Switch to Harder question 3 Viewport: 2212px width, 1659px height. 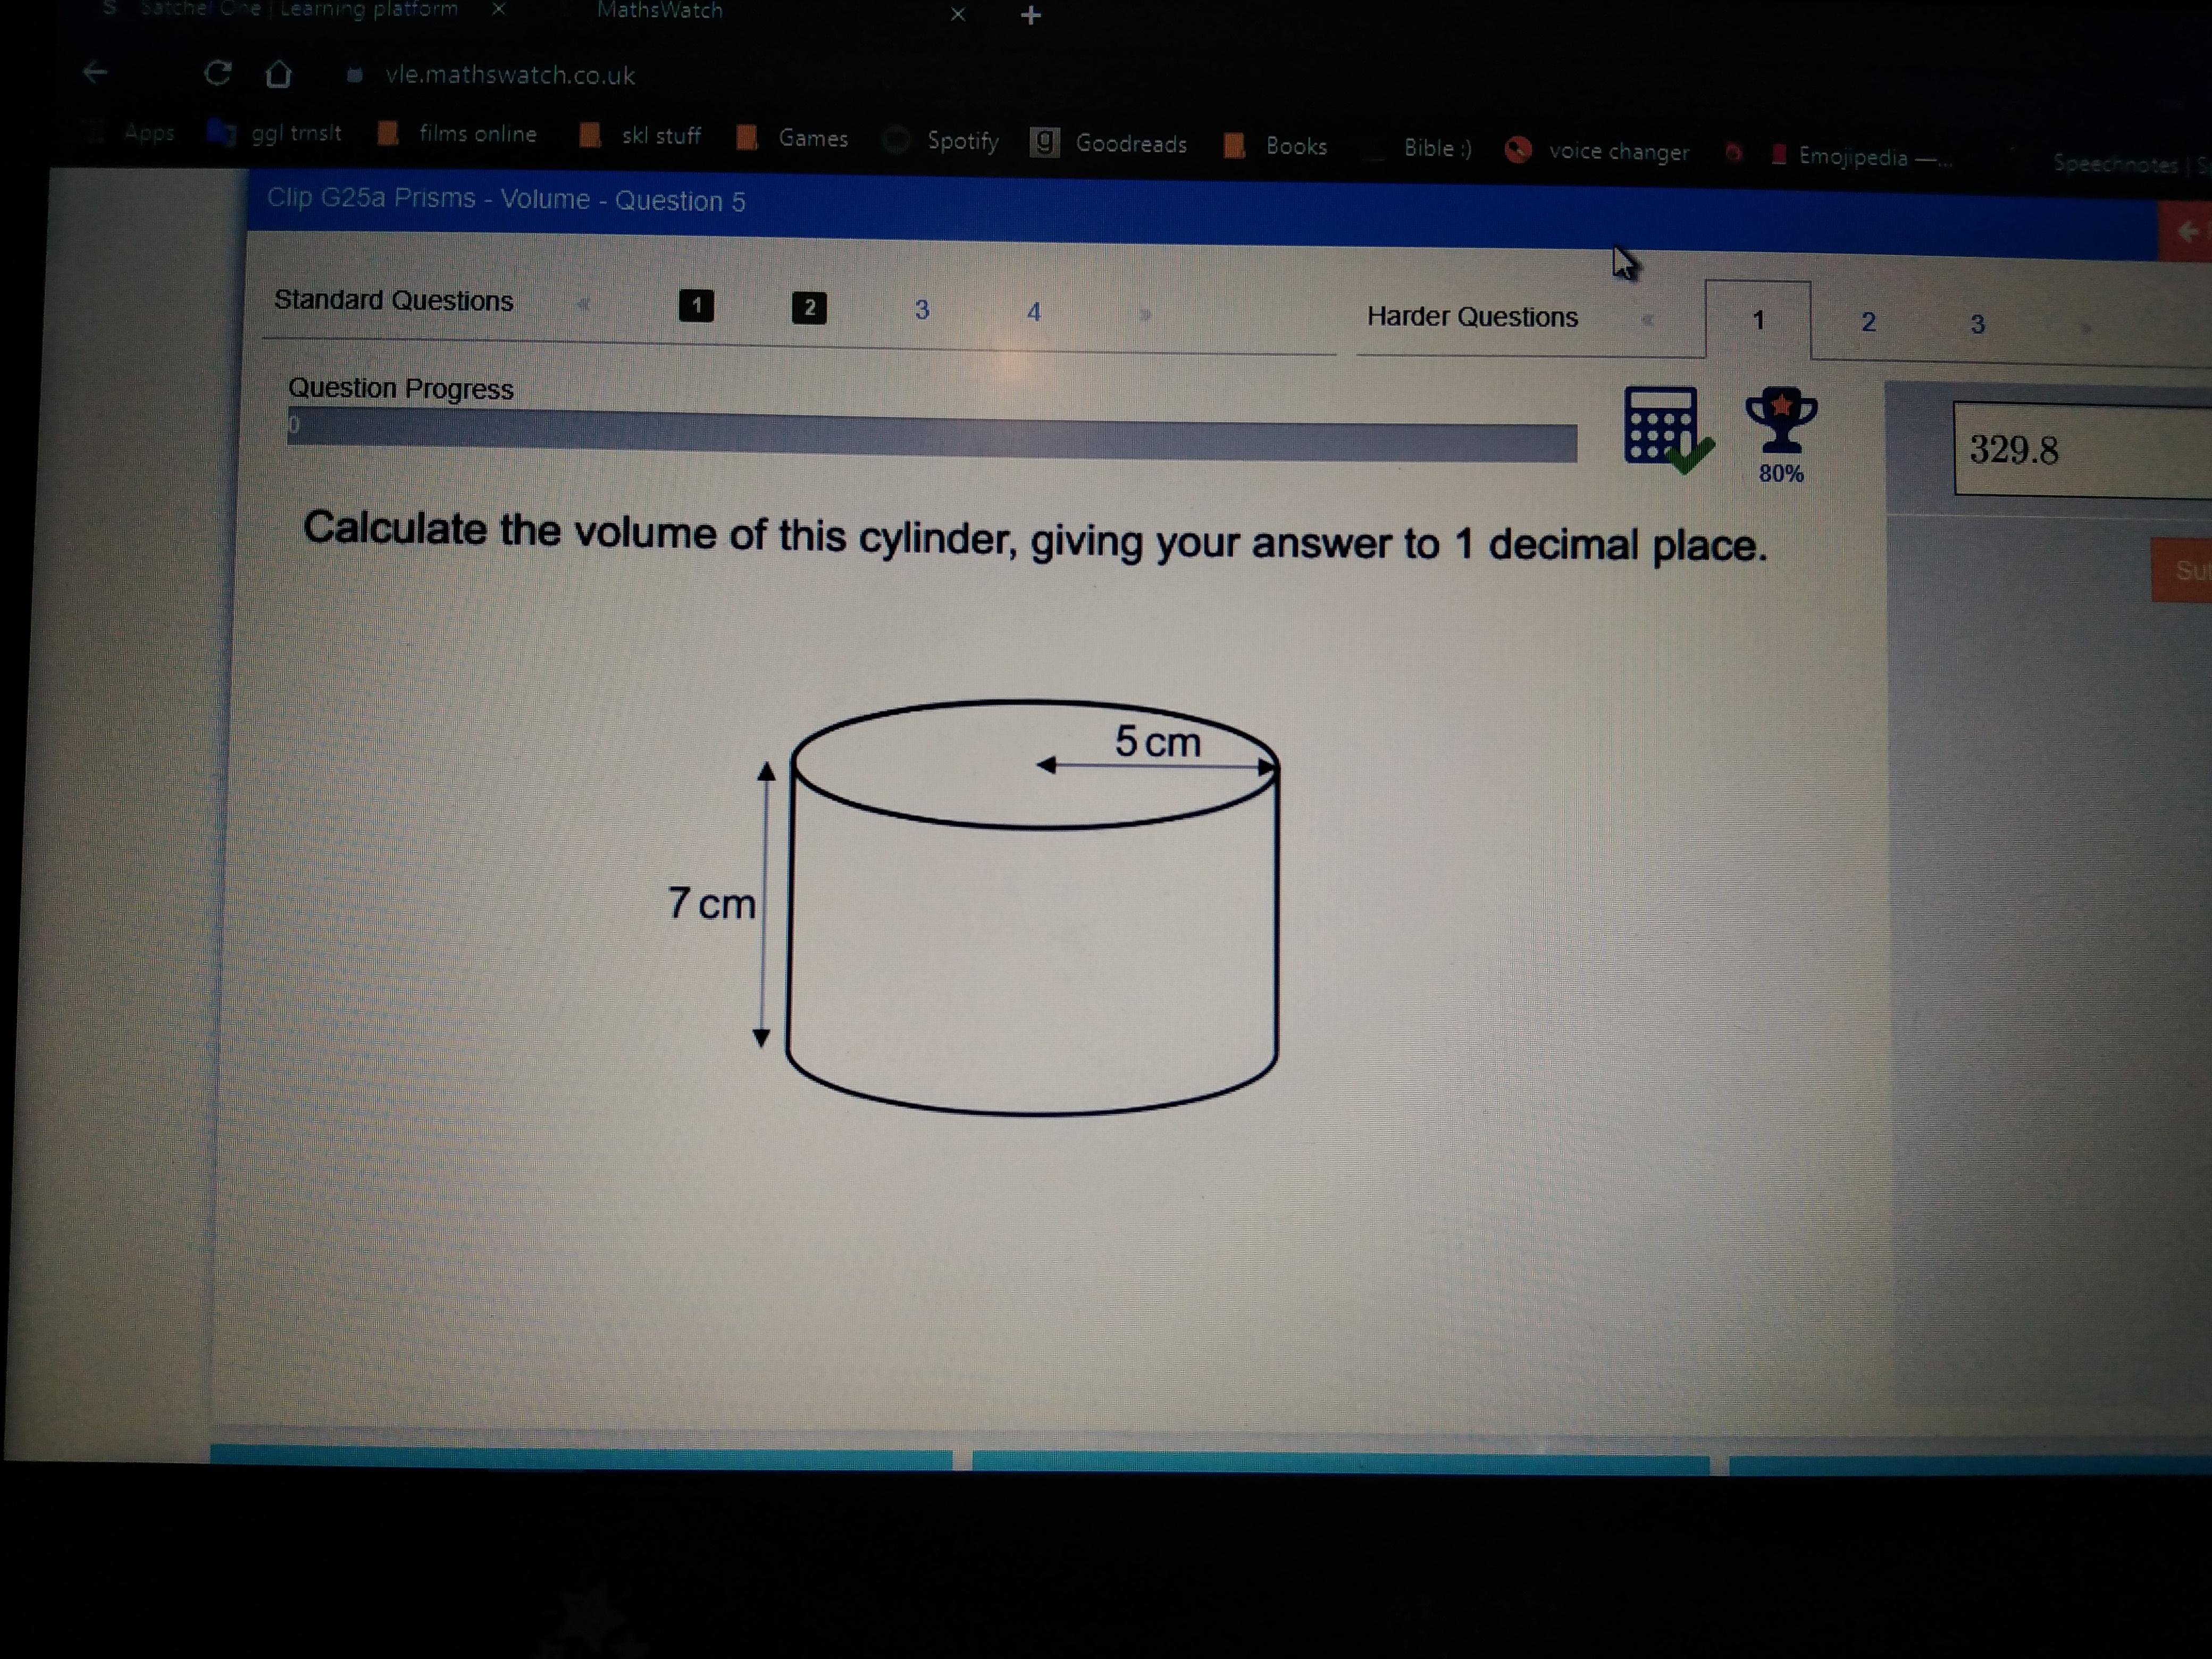coord(1977,324)
